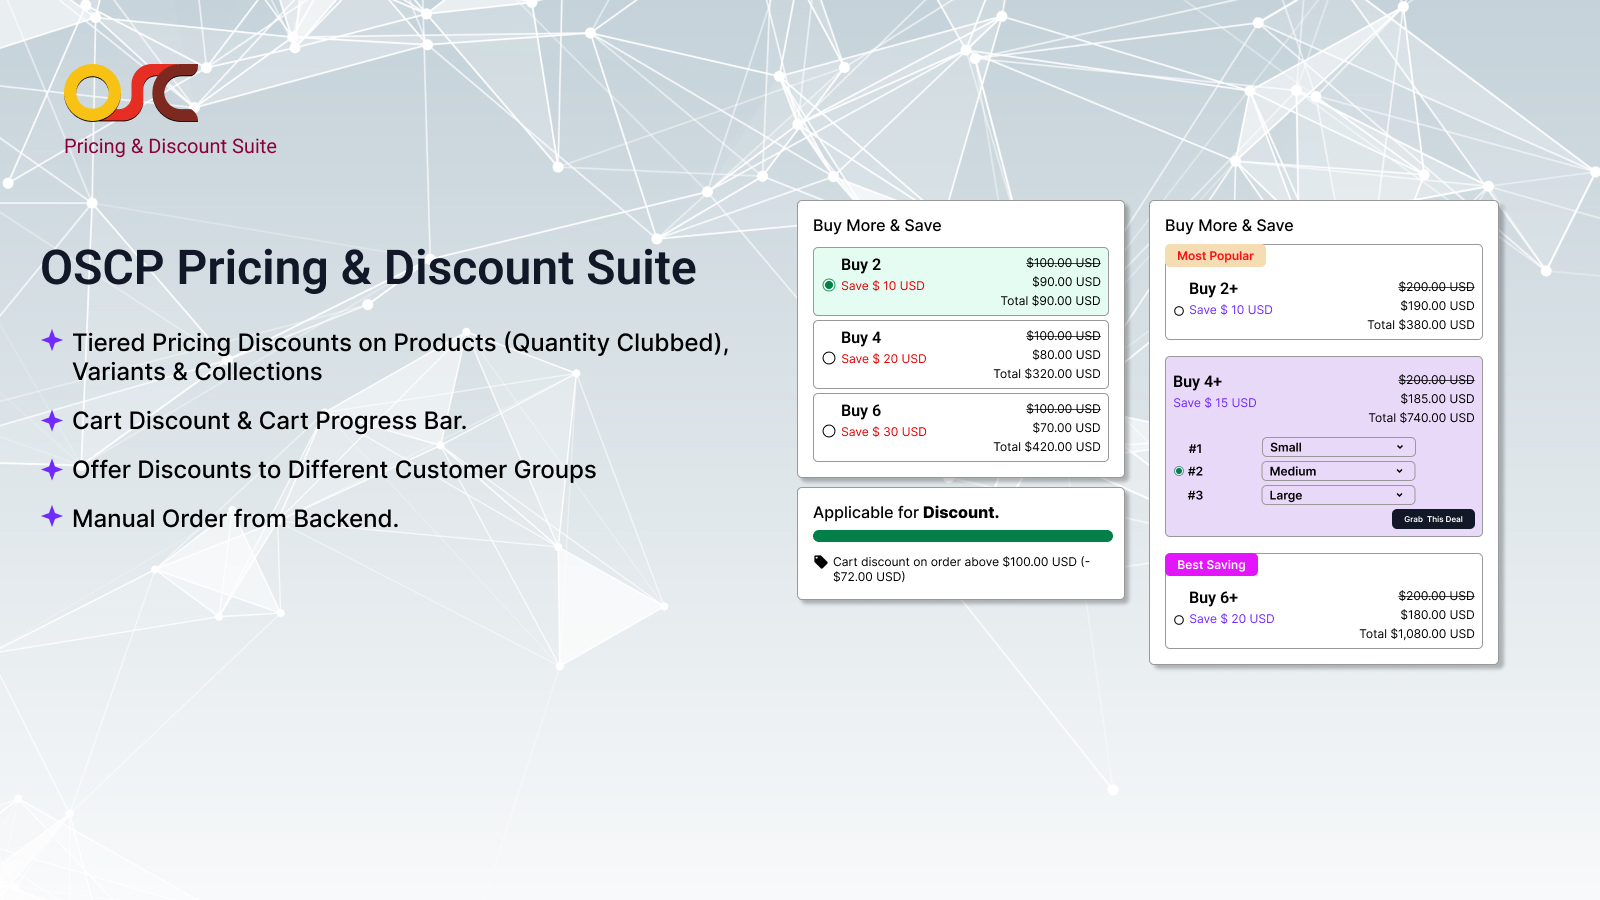The height and width of the screenshot is (900, 1600).
Task: Click the Pricing & Discount Suite link text
Action: point(170,146)
